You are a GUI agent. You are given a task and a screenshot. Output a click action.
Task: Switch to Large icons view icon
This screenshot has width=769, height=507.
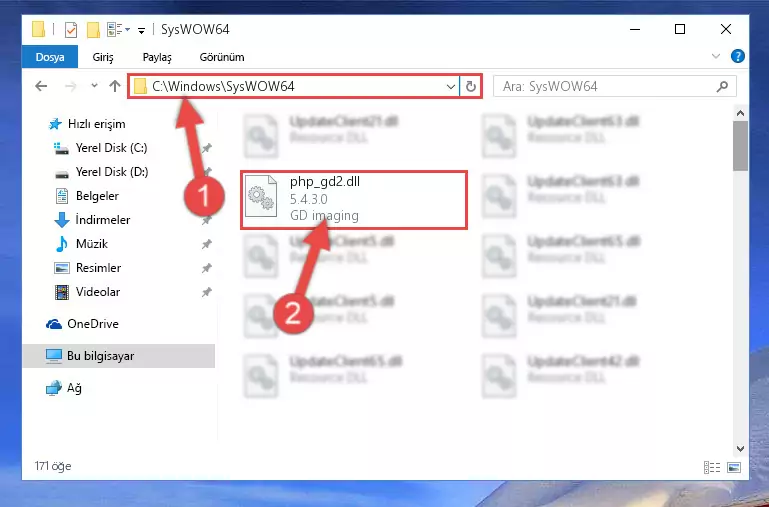734,467
